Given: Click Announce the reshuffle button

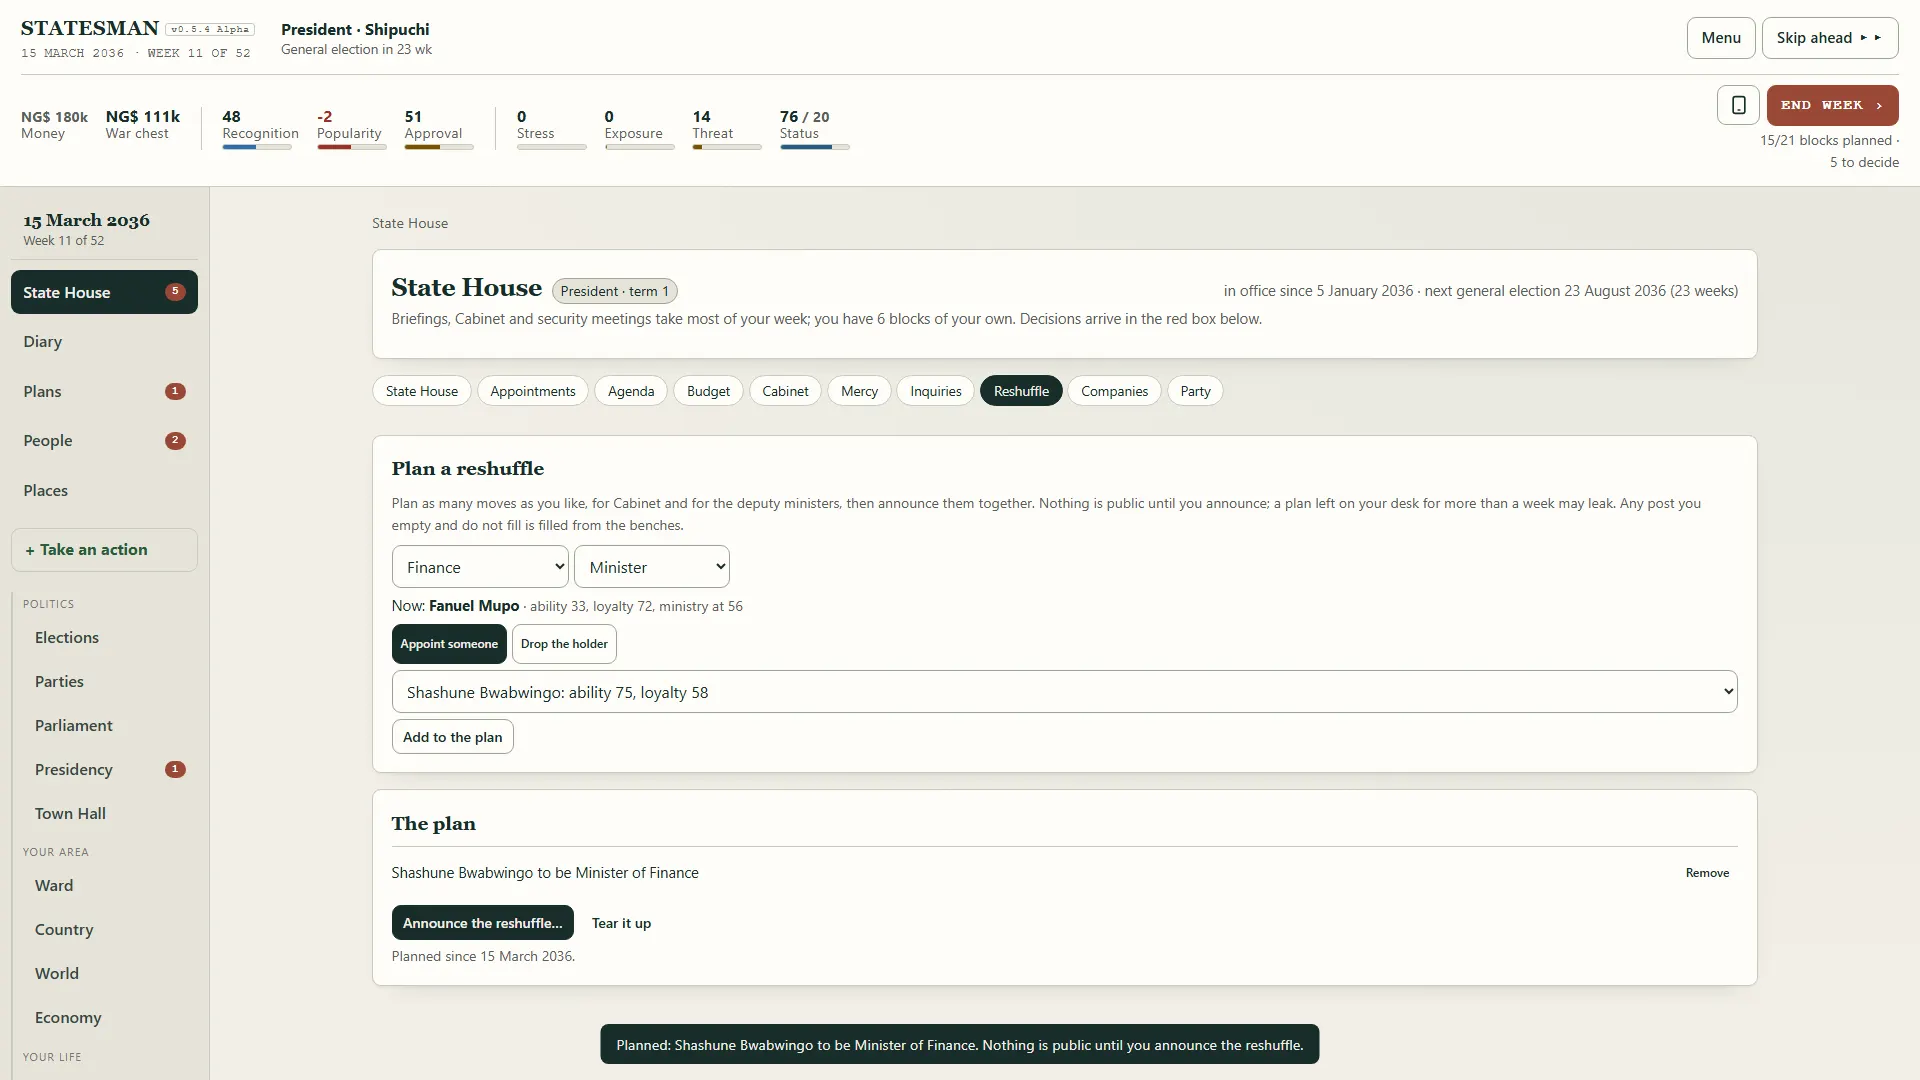Looking at the screenshot, I should (483, 923).
